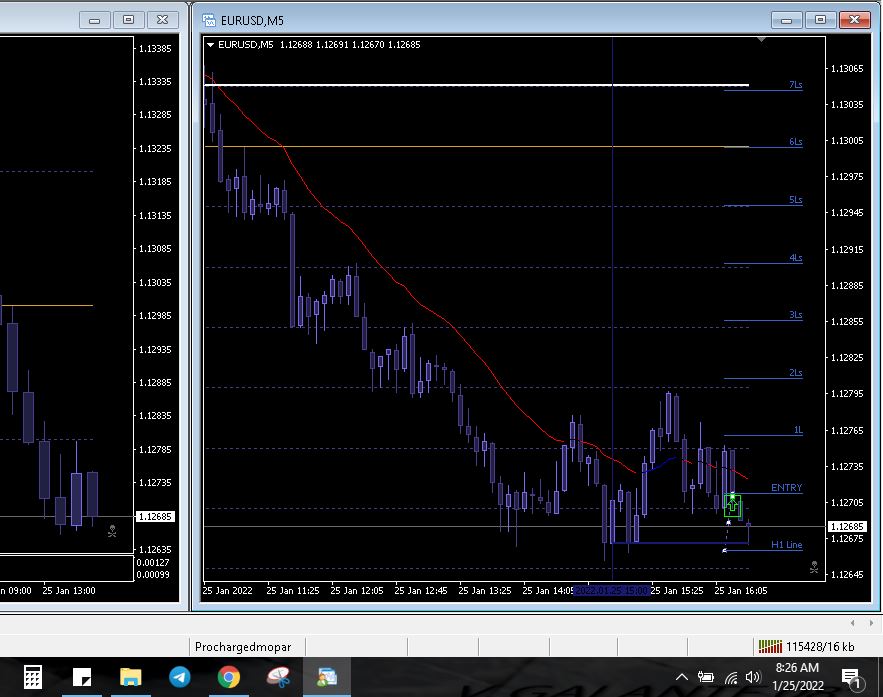The height and width of the screenshot is (697, 883).
Task: Click the skull icon in the left chart
Action: point(112,533)
